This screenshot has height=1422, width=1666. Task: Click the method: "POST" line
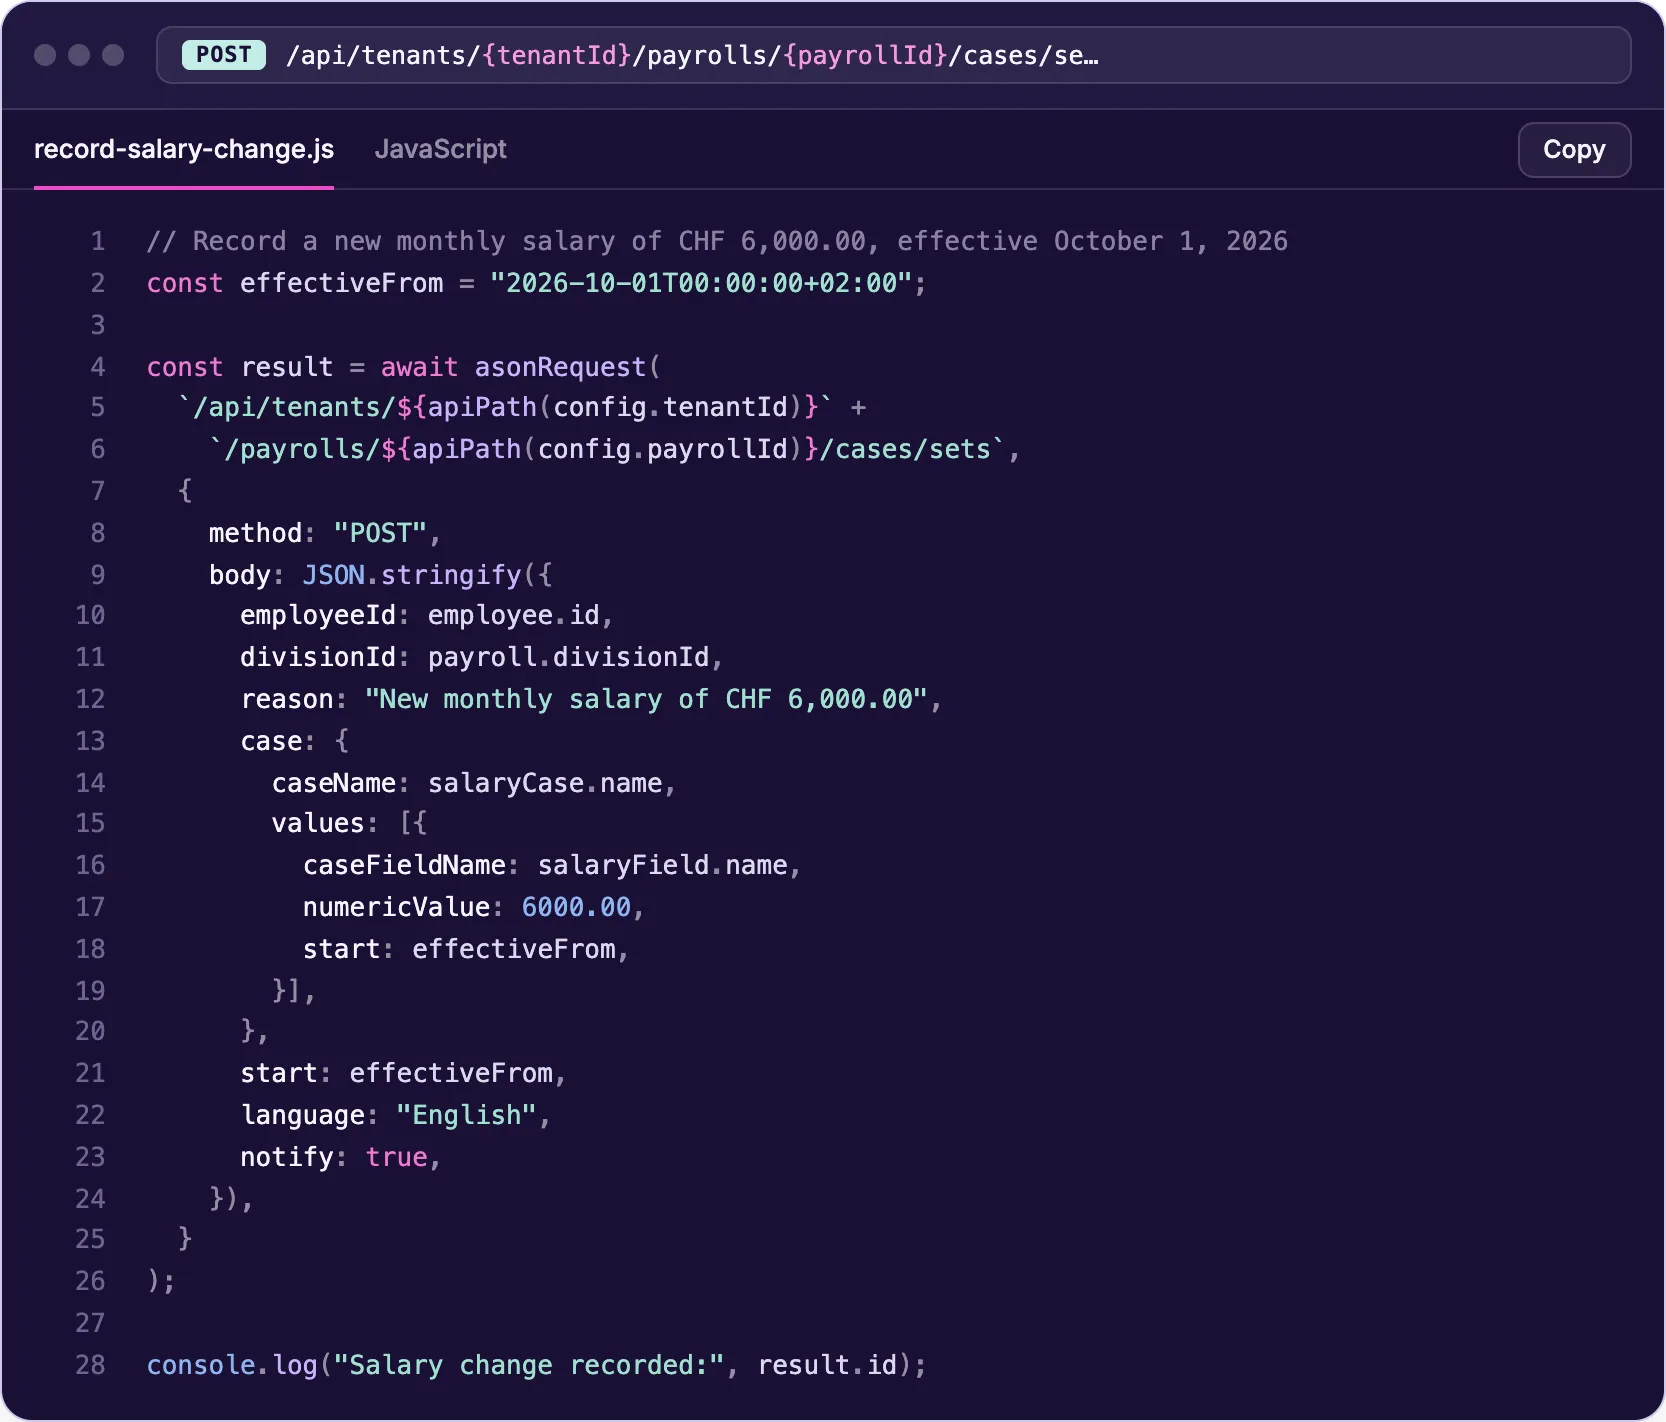tap(324, 533)
